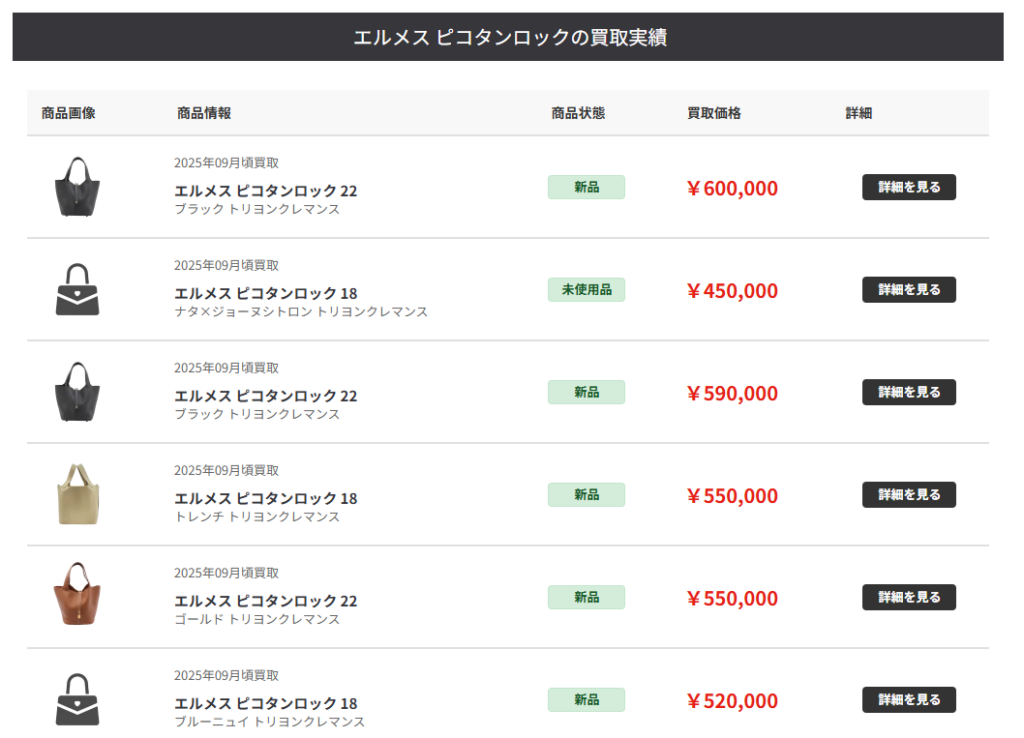Select the ¥550,000 price in the ゴールド row
The image size is (1024, 738).
coord(732,599)
